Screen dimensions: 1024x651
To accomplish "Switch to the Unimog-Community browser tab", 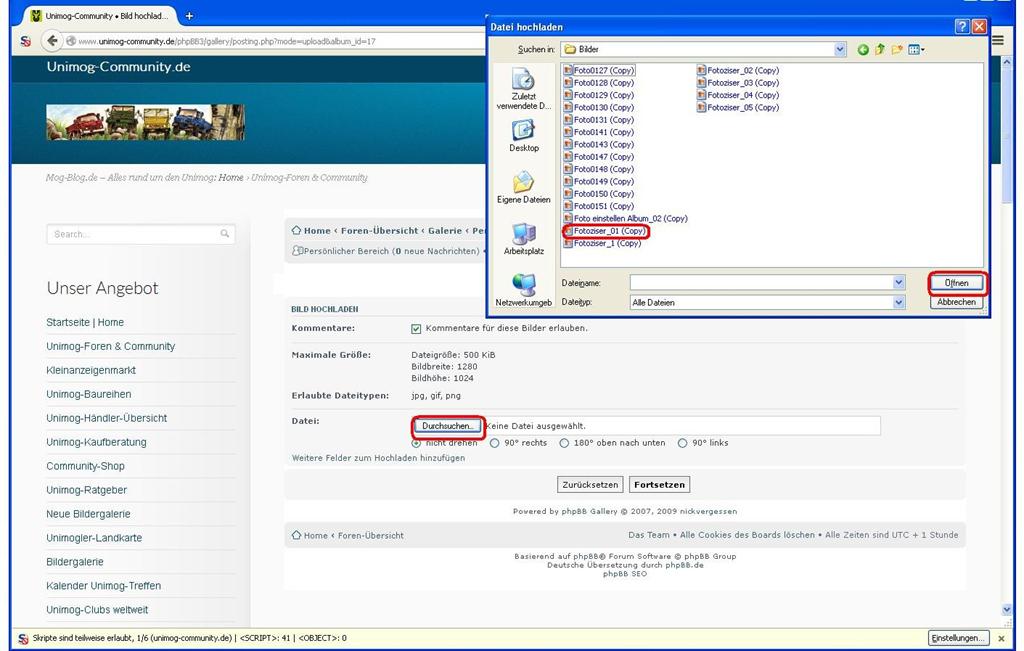I will tap(100, 16).
